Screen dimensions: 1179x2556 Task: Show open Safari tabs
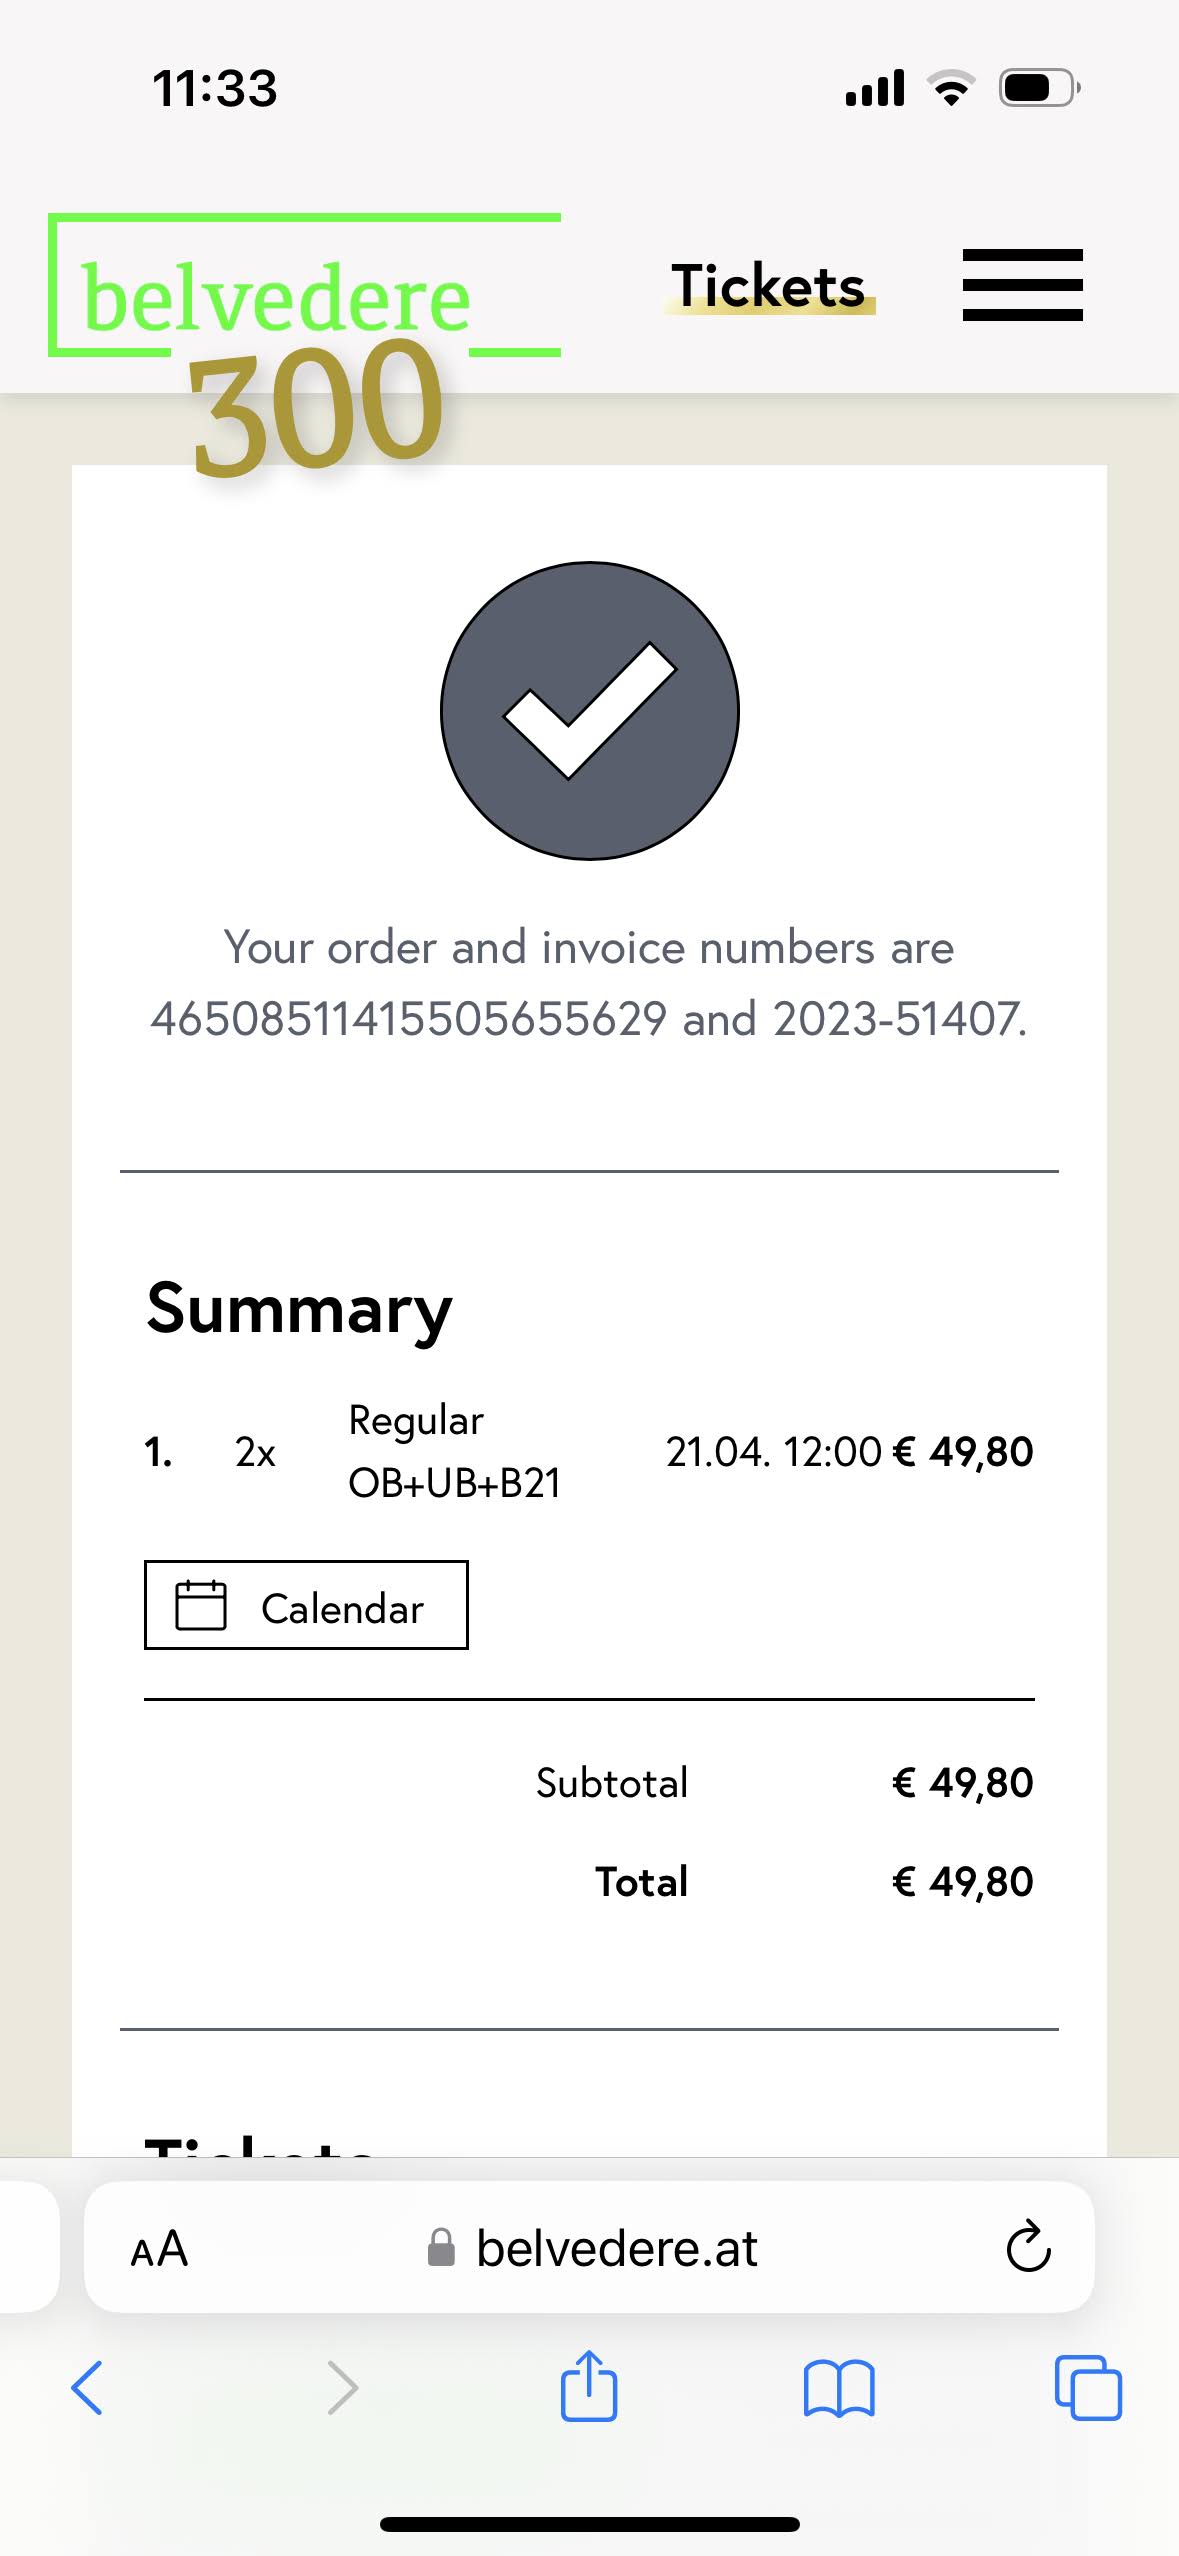click(1087, 2388)
